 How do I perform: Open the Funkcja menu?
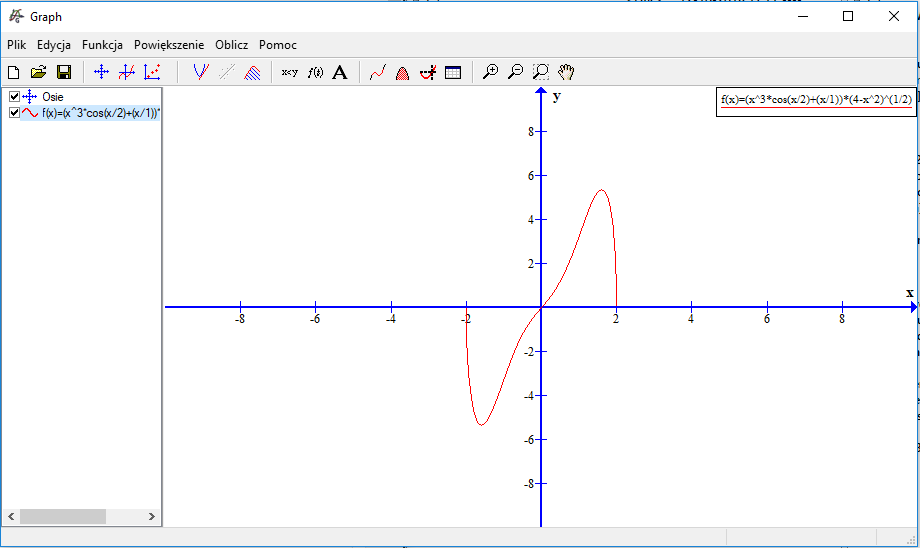(102, 45)
